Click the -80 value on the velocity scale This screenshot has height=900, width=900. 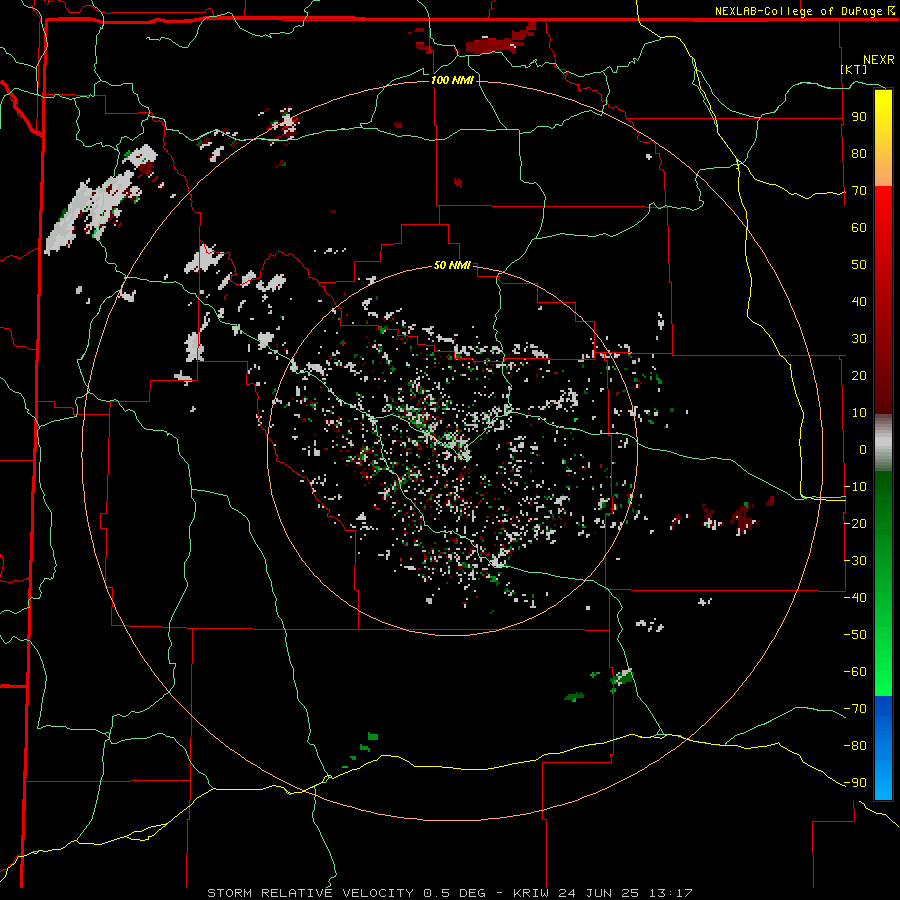(855, 746)
